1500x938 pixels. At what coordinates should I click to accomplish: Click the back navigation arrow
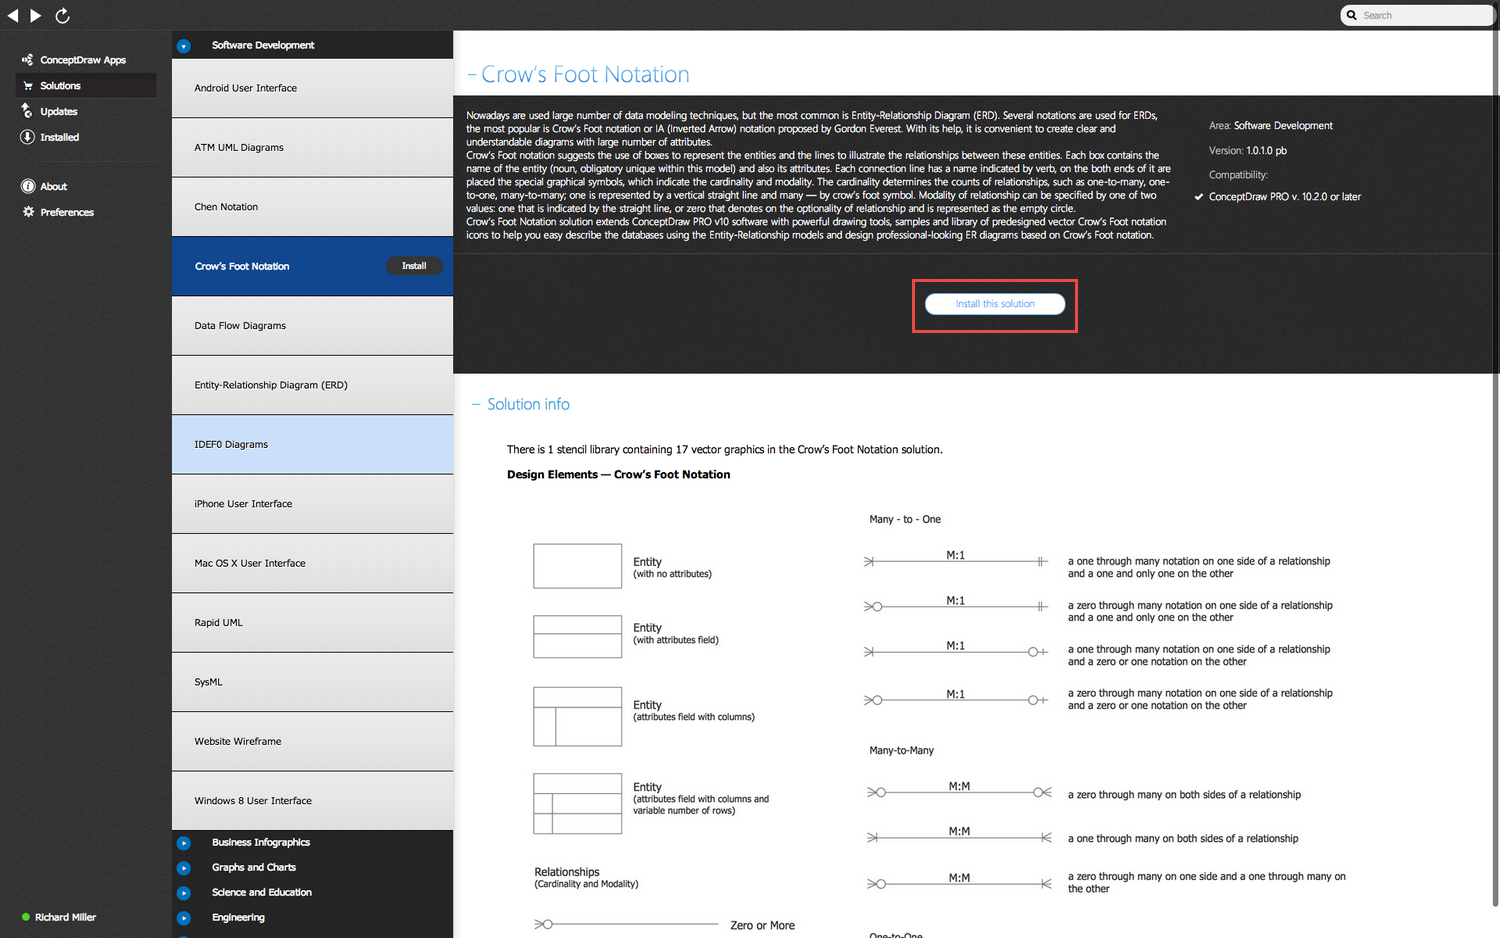point(13,15)
